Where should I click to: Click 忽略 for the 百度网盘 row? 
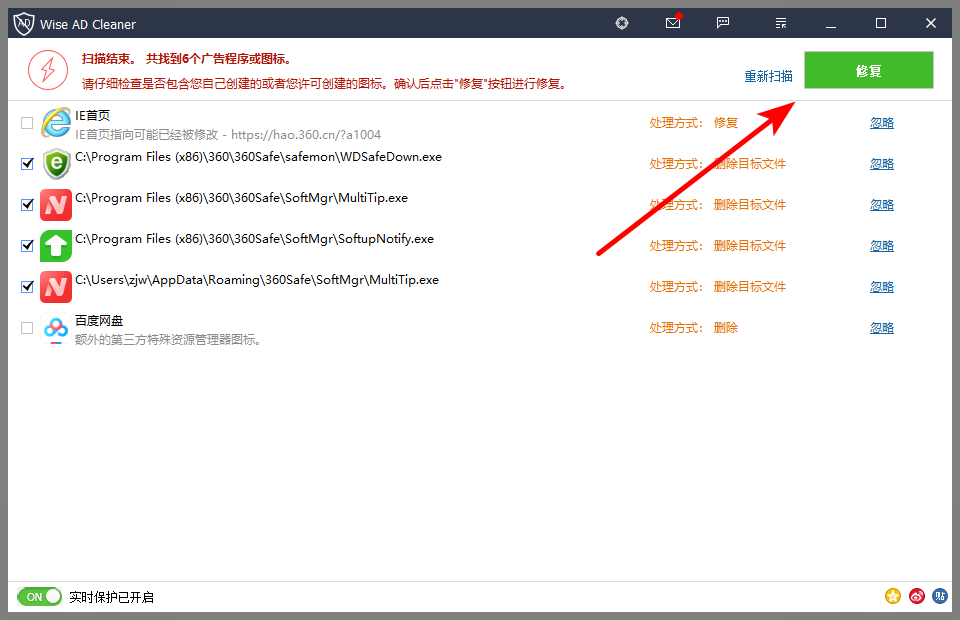pyautogui.click(x=882, y=328)
